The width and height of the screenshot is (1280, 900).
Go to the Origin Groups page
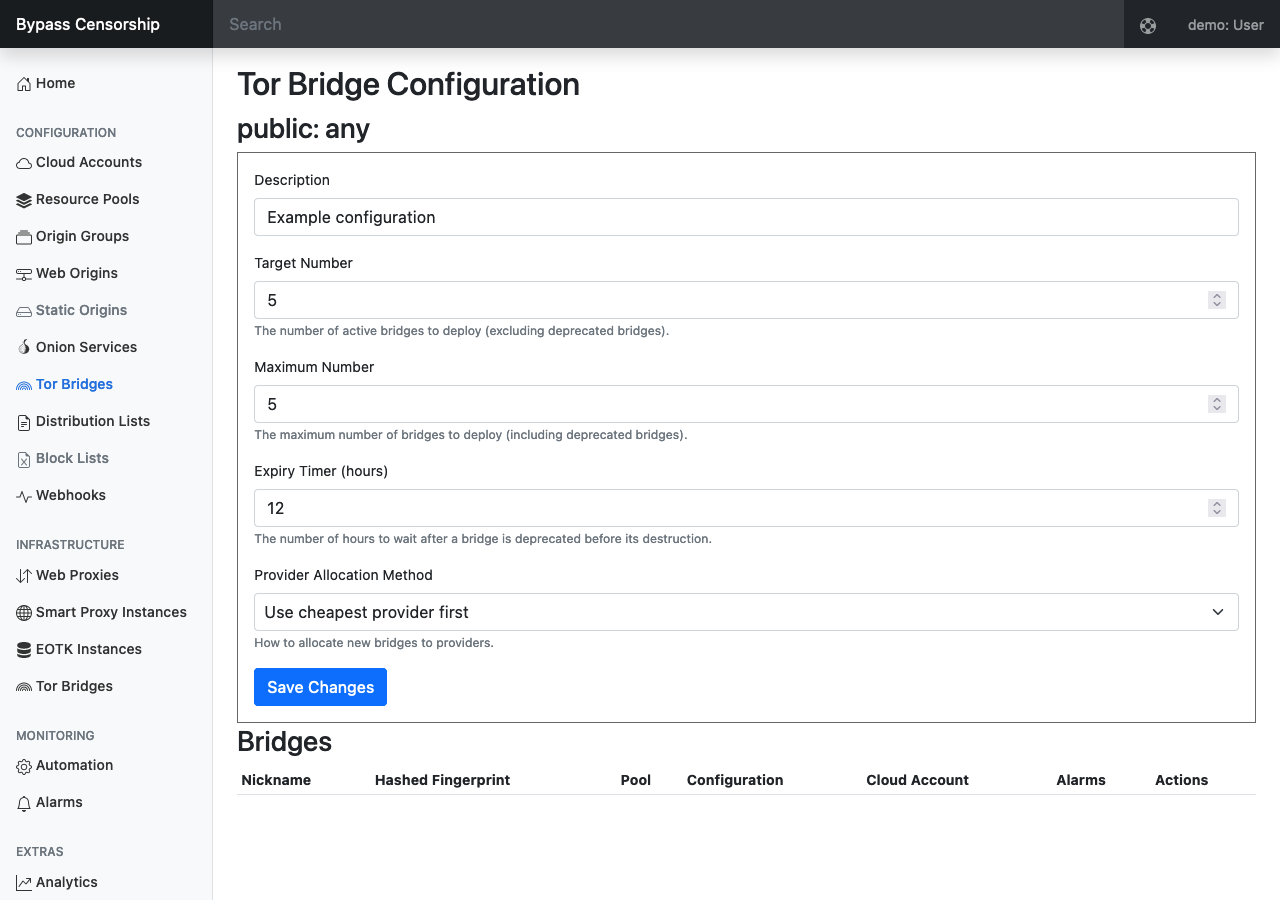(82, 236)
